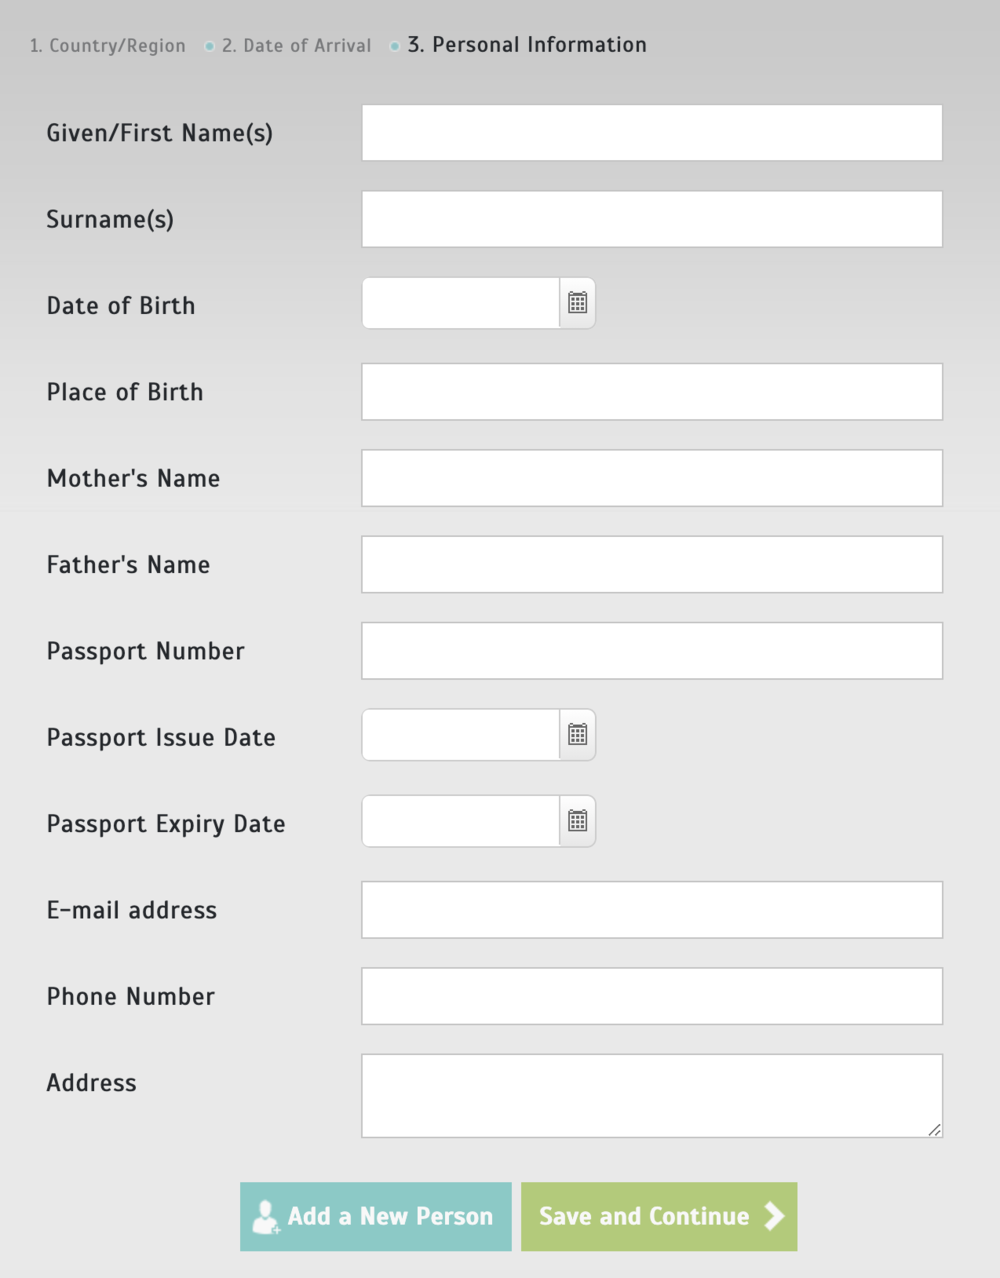
Task: Go back to the Date of Arrival step
Action: pos(296,46)
